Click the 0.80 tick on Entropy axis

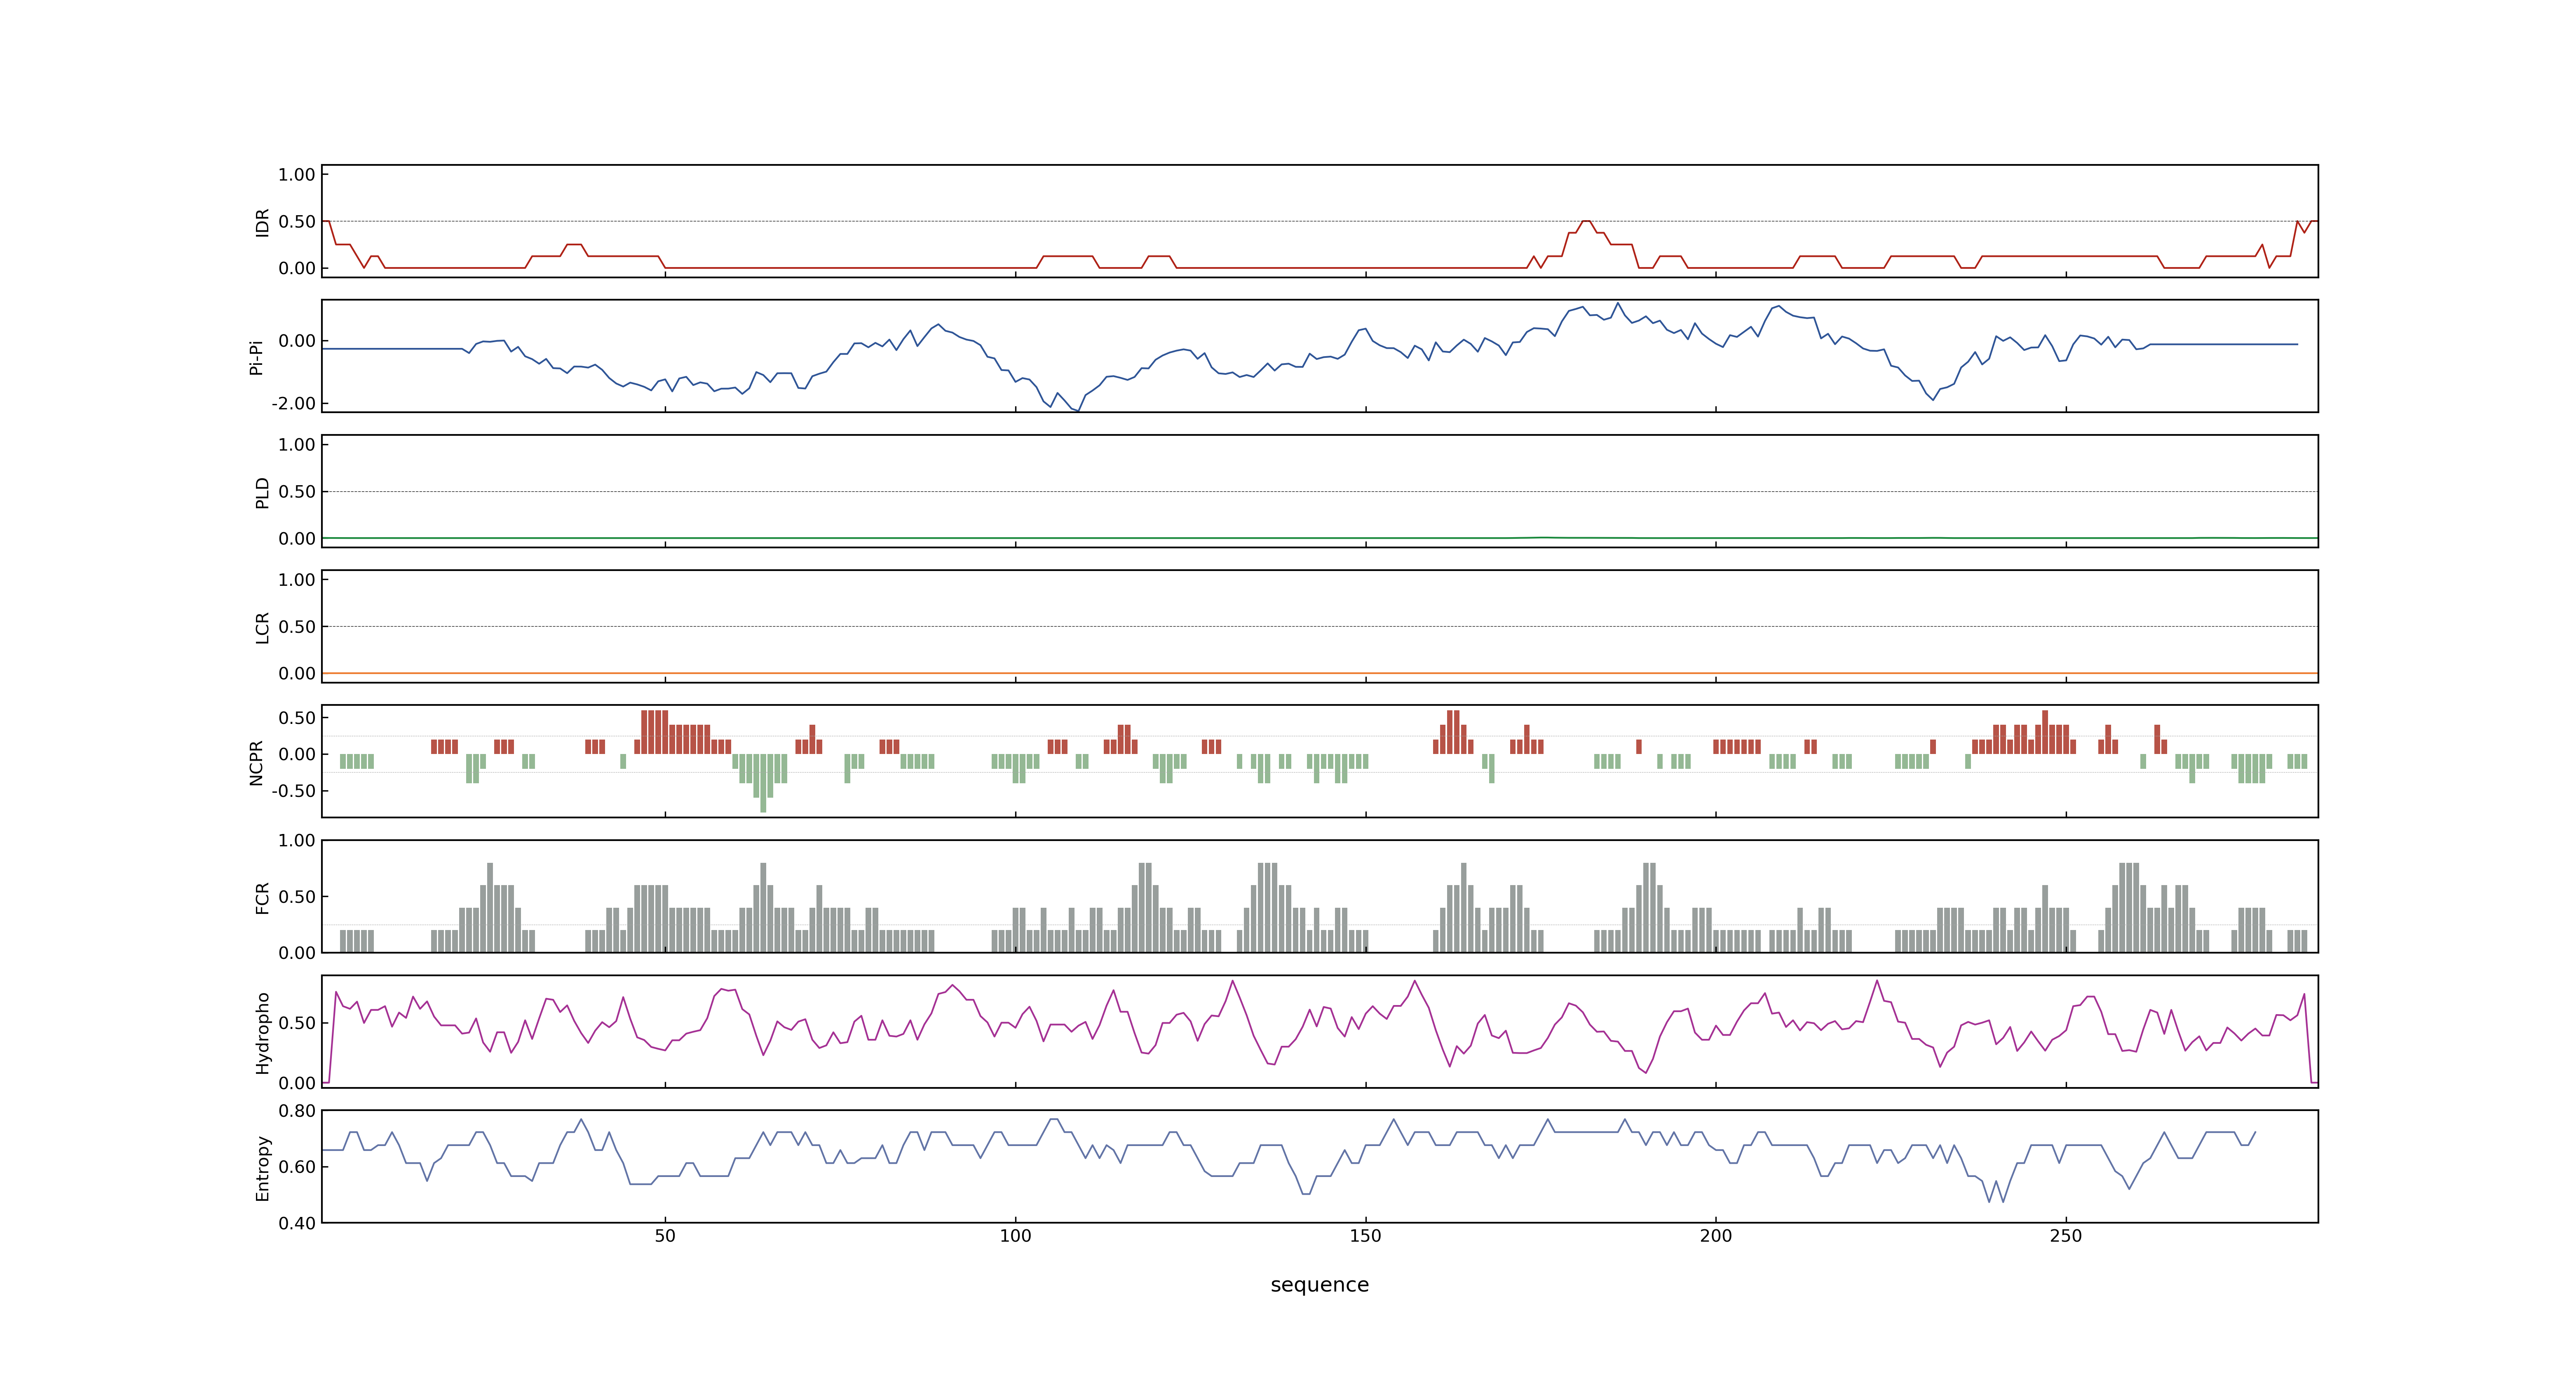297,1111
